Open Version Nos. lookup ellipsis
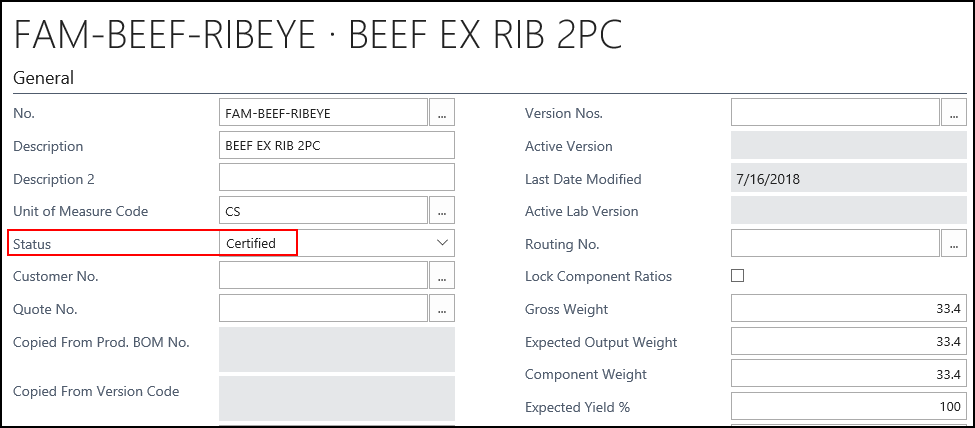The image size is (975, 428). pos(953,113)
